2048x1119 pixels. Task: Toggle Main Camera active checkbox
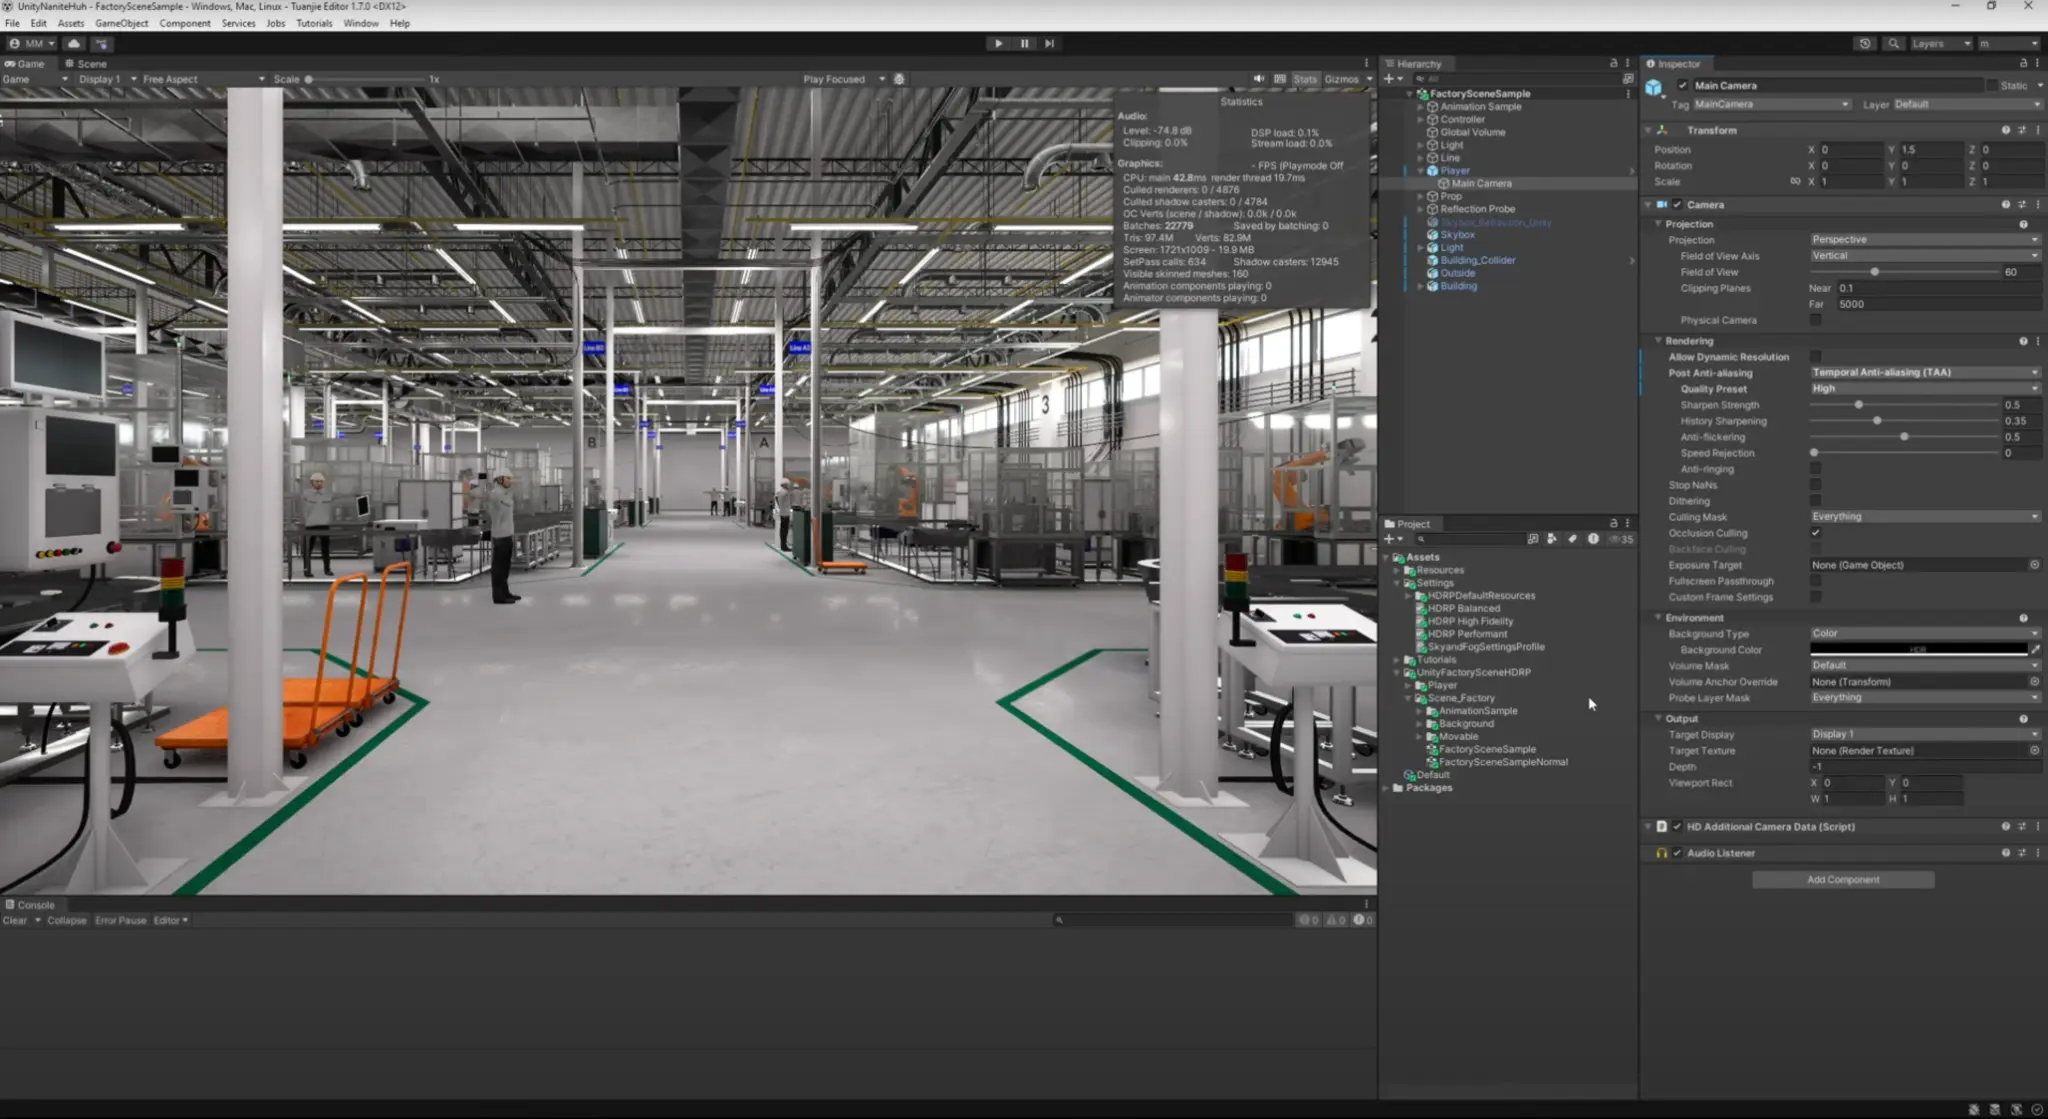tap(1683, 86)
